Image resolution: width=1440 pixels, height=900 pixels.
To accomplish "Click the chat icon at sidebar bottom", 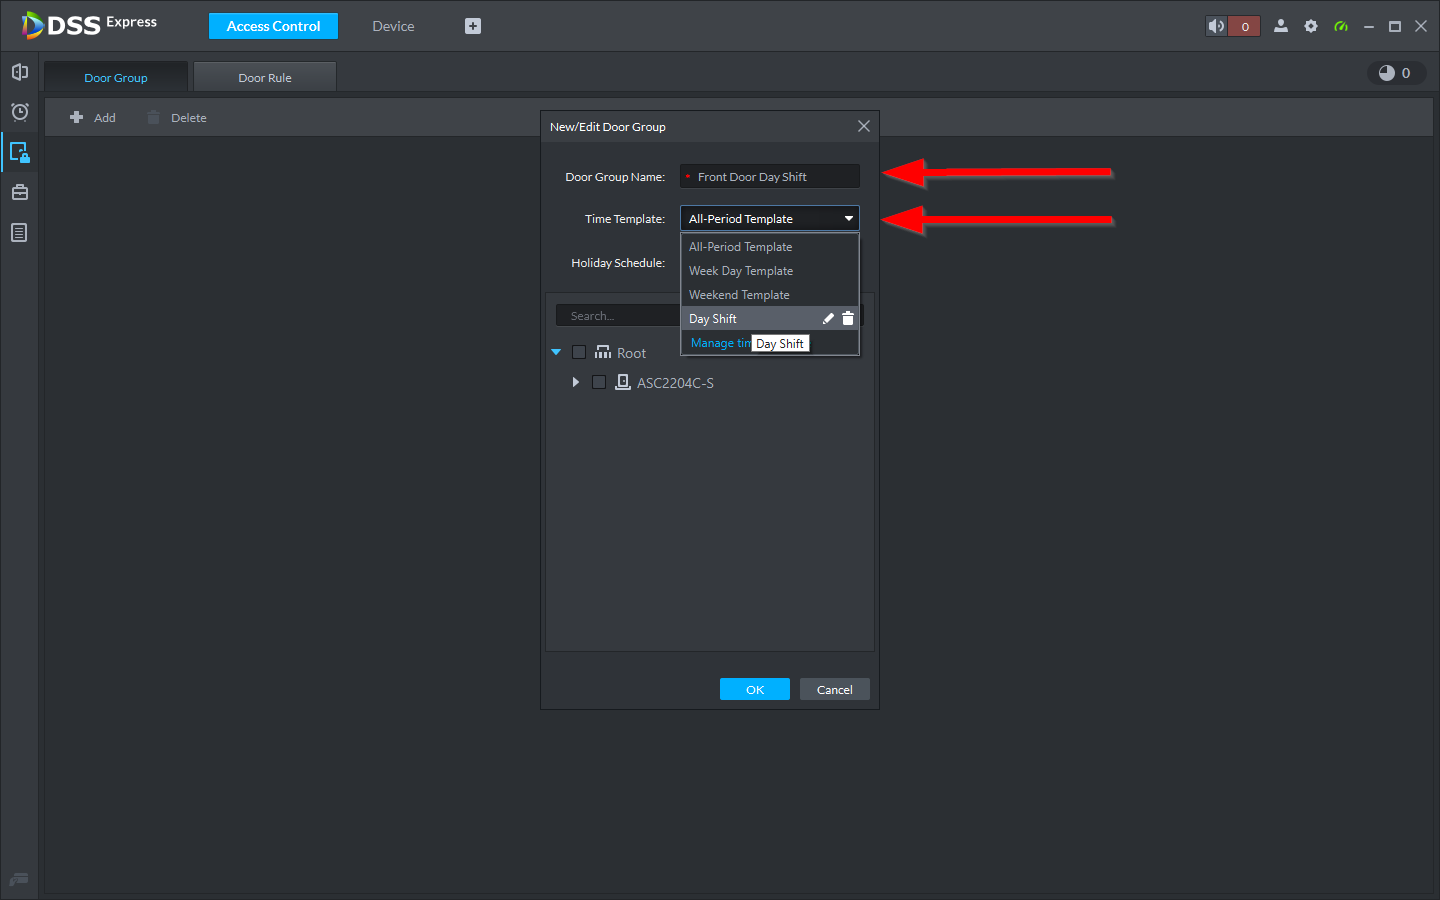I will [19, 880].
